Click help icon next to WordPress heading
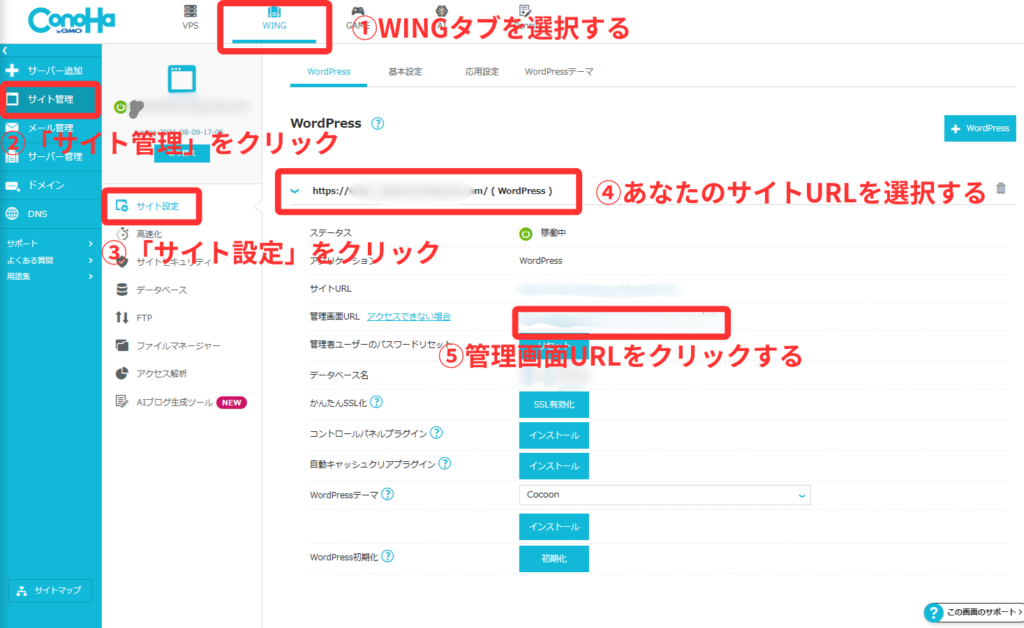This screenshot has width=1024, height=628. point(377,124)
